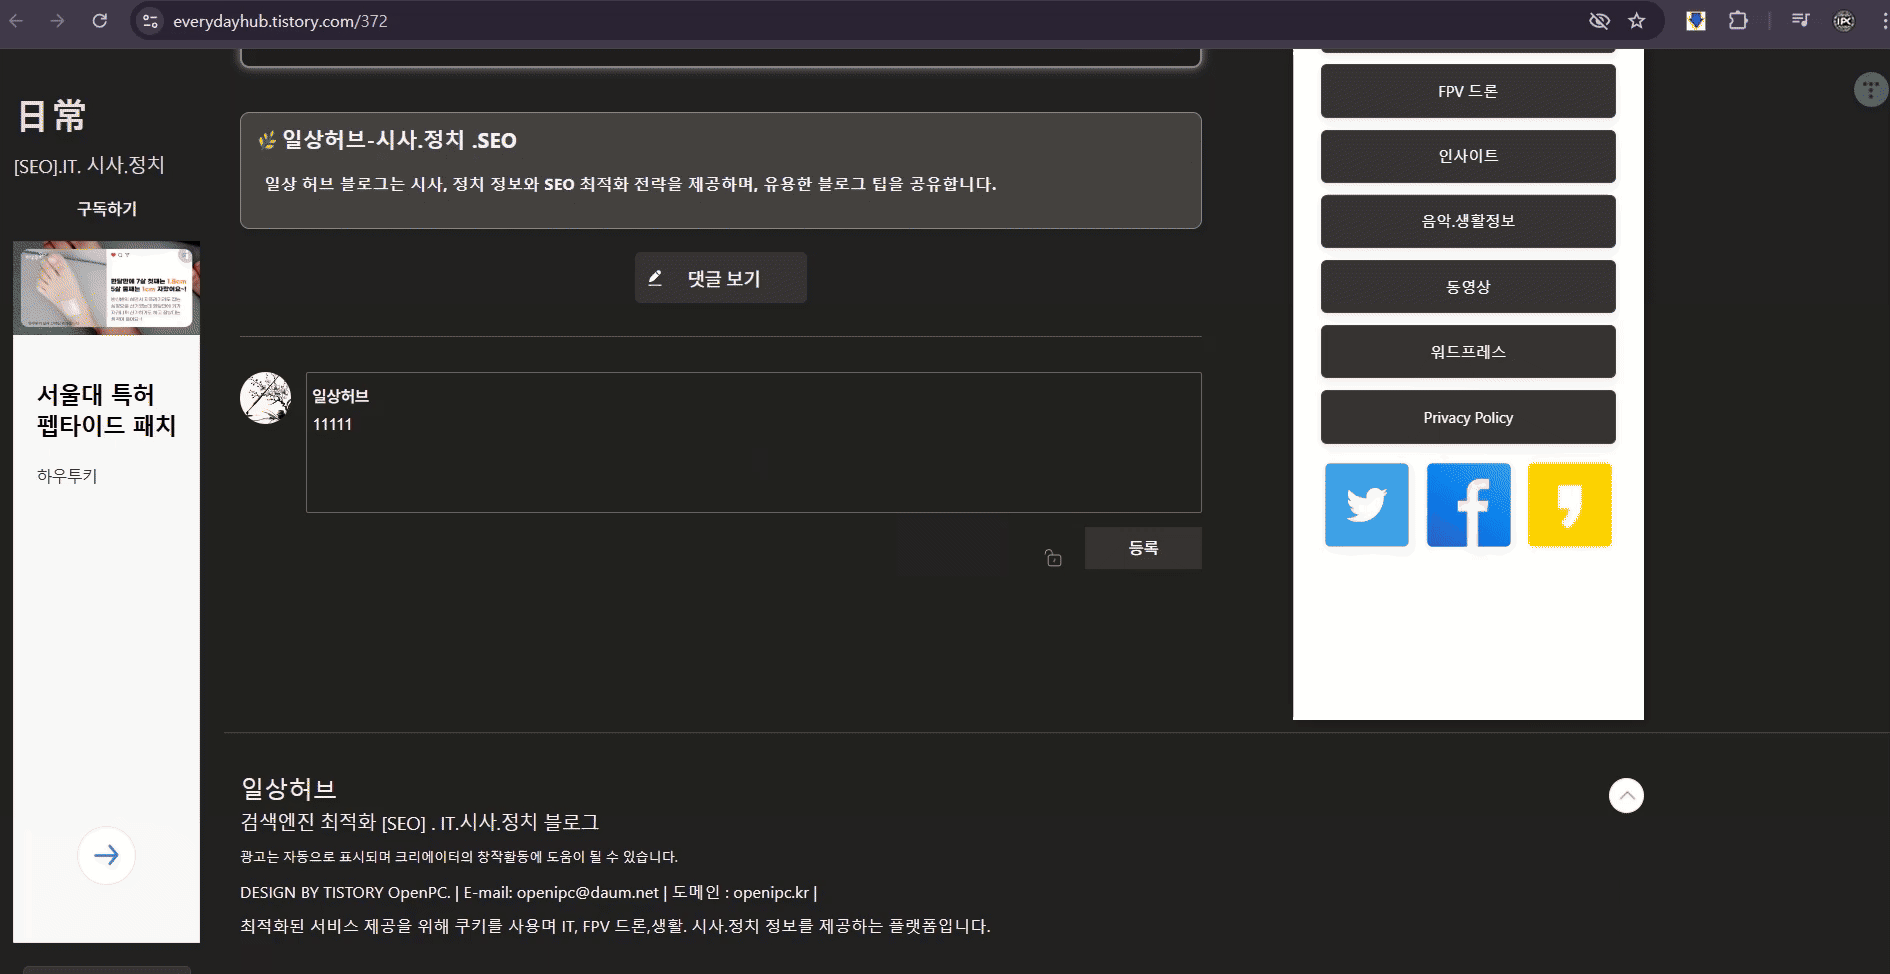Image resolution: width=1890 pixels, height=974 pixels.
Task: Click the 구독하기 subscribe link
Action: pos(108,208)
